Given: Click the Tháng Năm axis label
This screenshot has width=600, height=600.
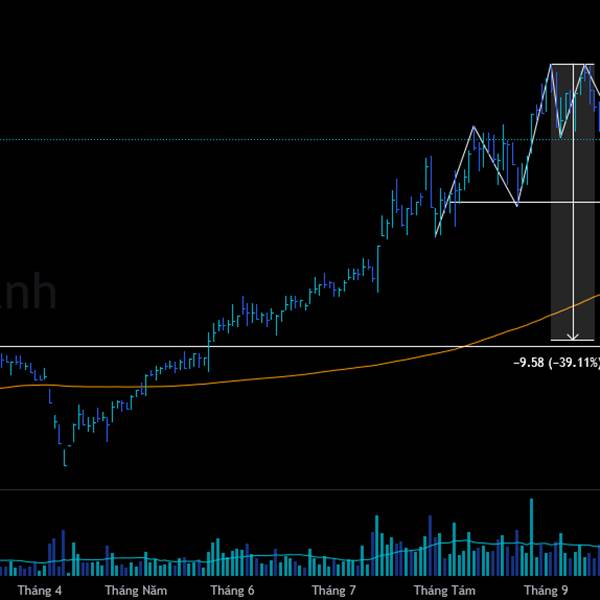Looking at the screenshot, I should click(136, 590).
